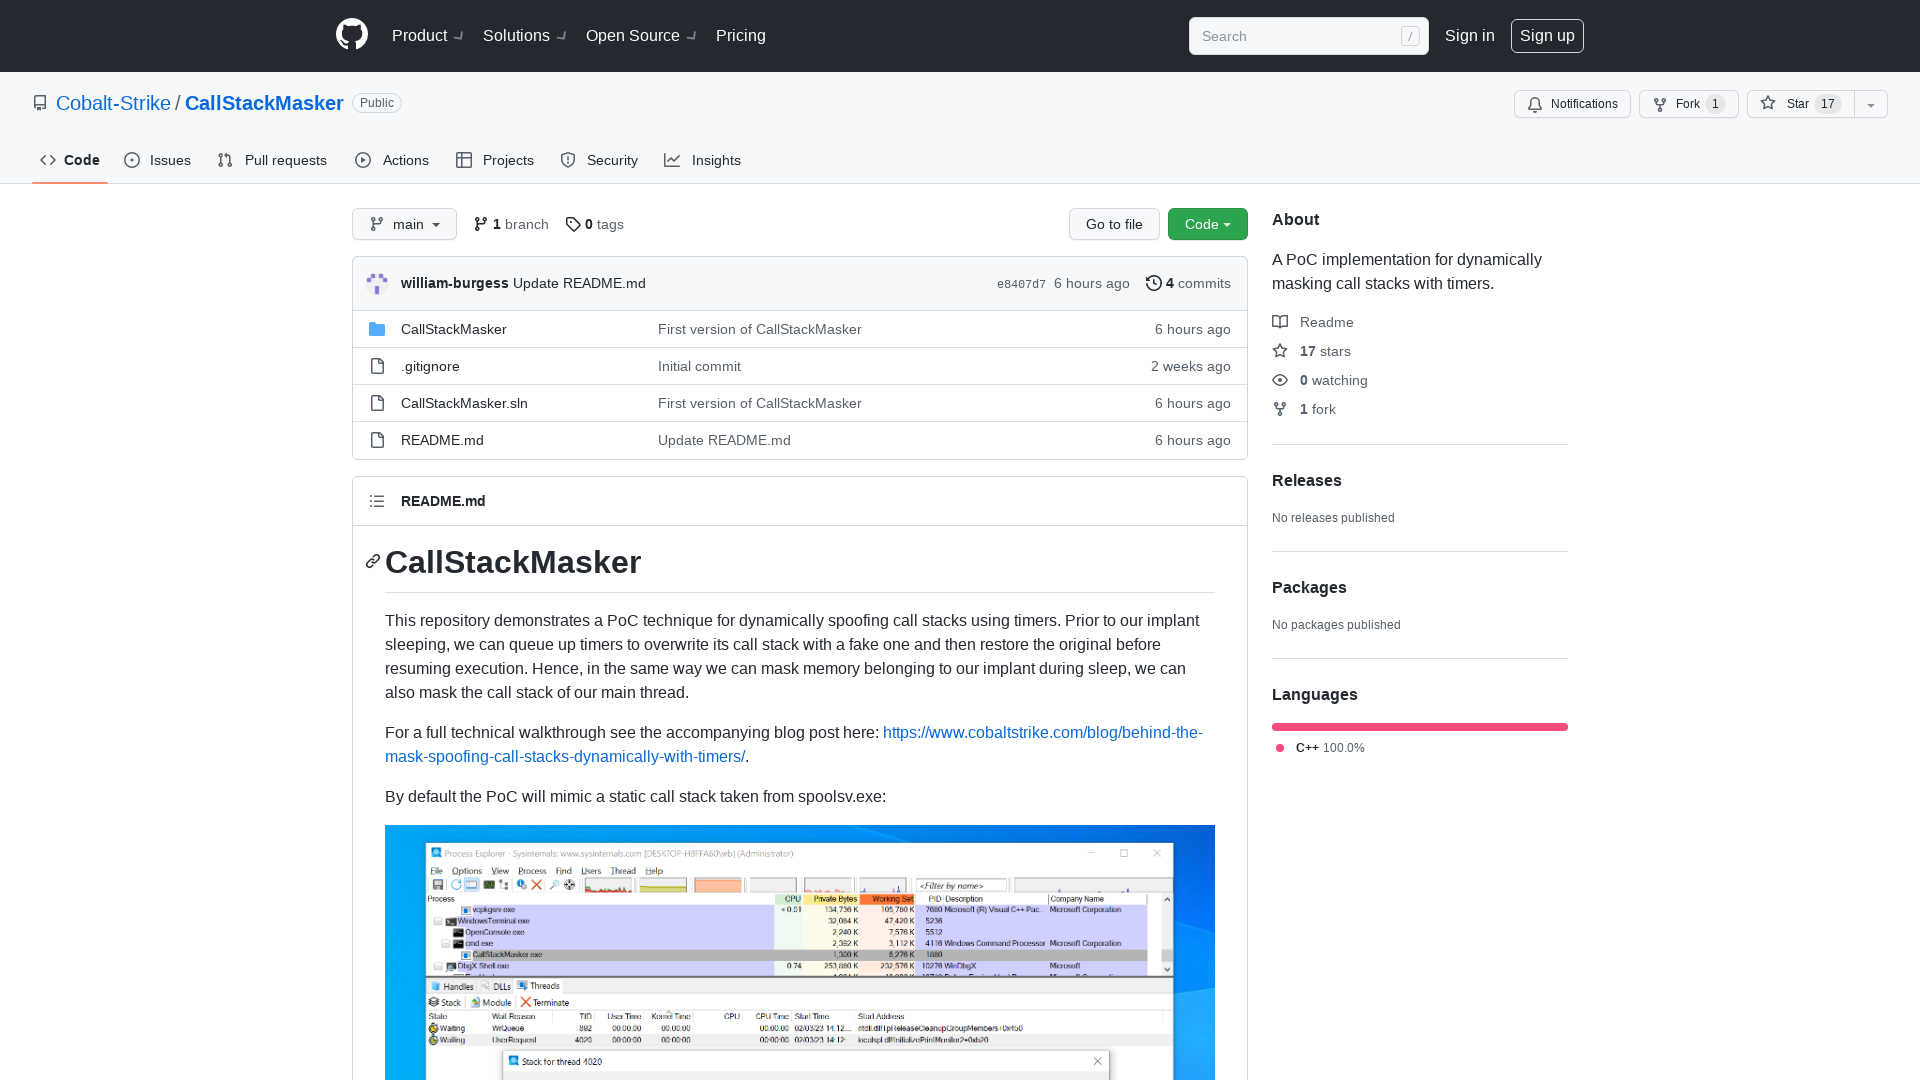Image resolution: width=1920 pixels, height=1080 pixels.
Task: Open the README.md file in file list
Action: tap(442, 440)
